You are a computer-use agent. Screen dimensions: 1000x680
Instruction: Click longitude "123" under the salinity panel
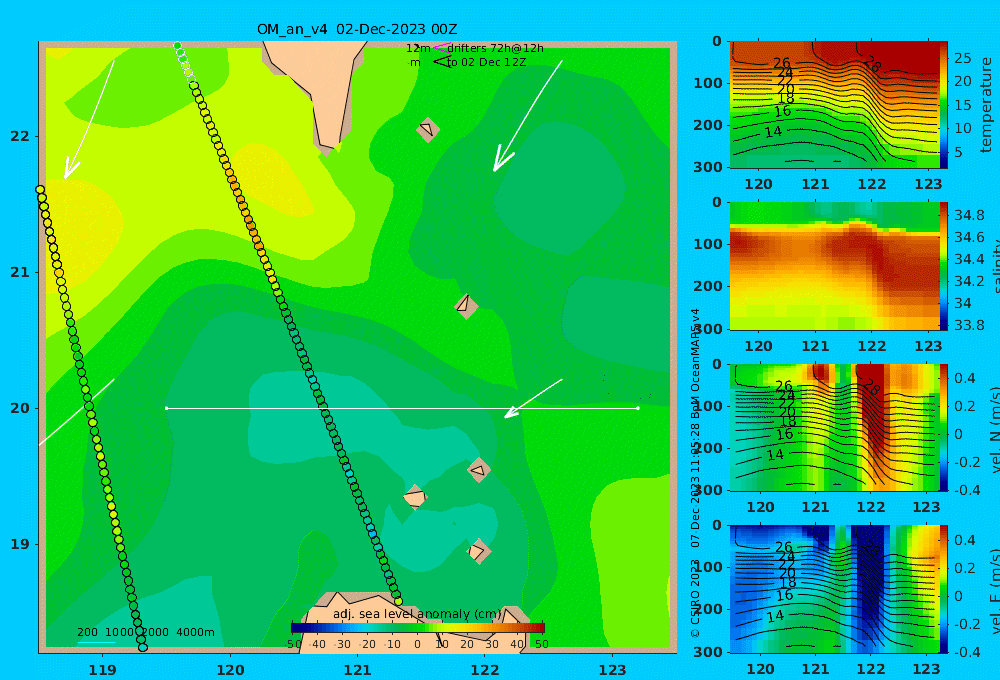point(928,346)
